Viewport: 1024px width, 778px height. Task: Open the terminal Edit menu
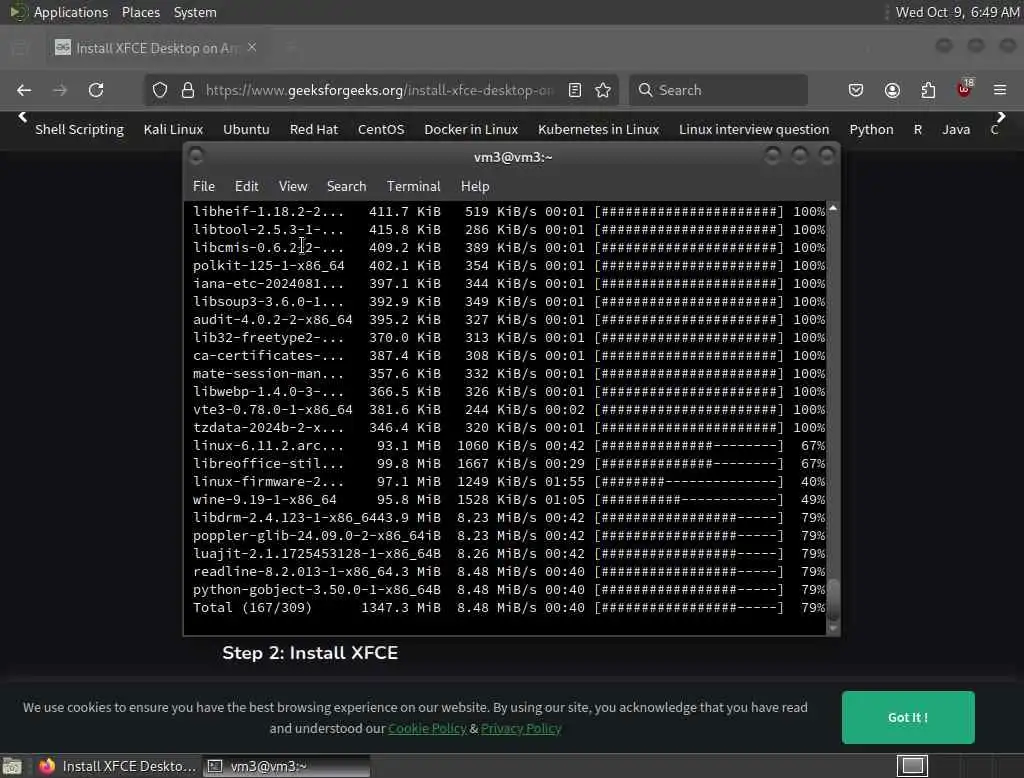[246, 186]
